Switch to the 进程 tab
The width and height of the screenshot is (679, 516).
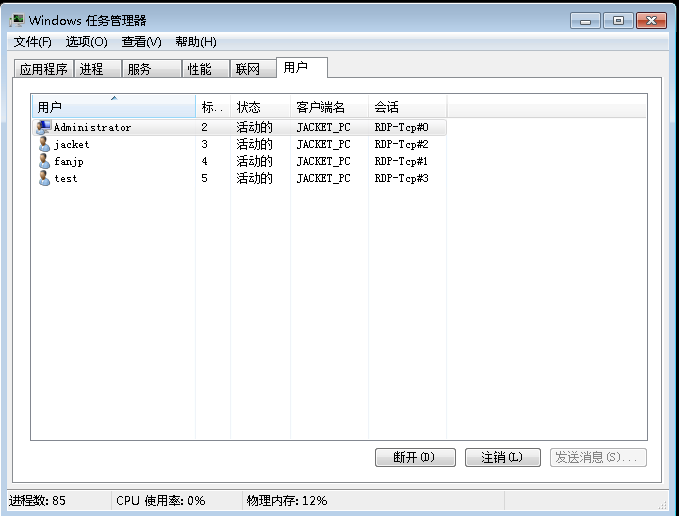(x=98, y=69)
